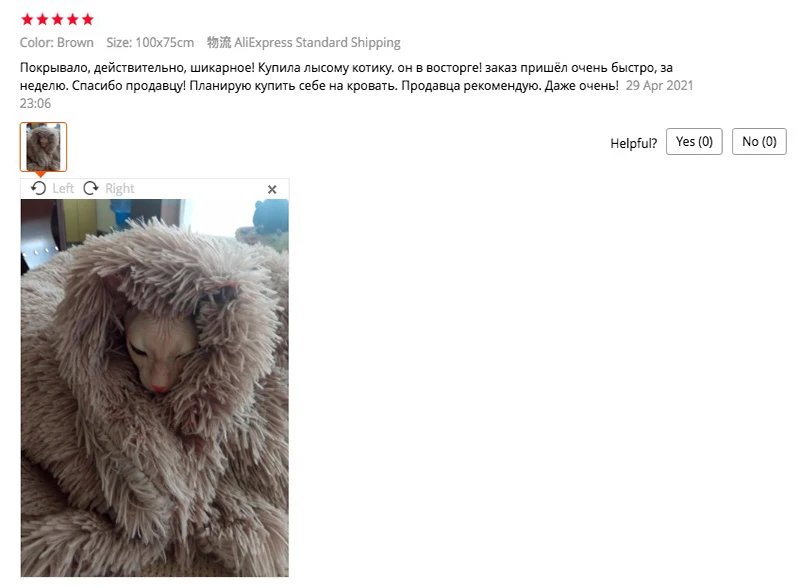Click the 'Left' rotate label
Screen dimensions: 800x588
tap(63, 188)
